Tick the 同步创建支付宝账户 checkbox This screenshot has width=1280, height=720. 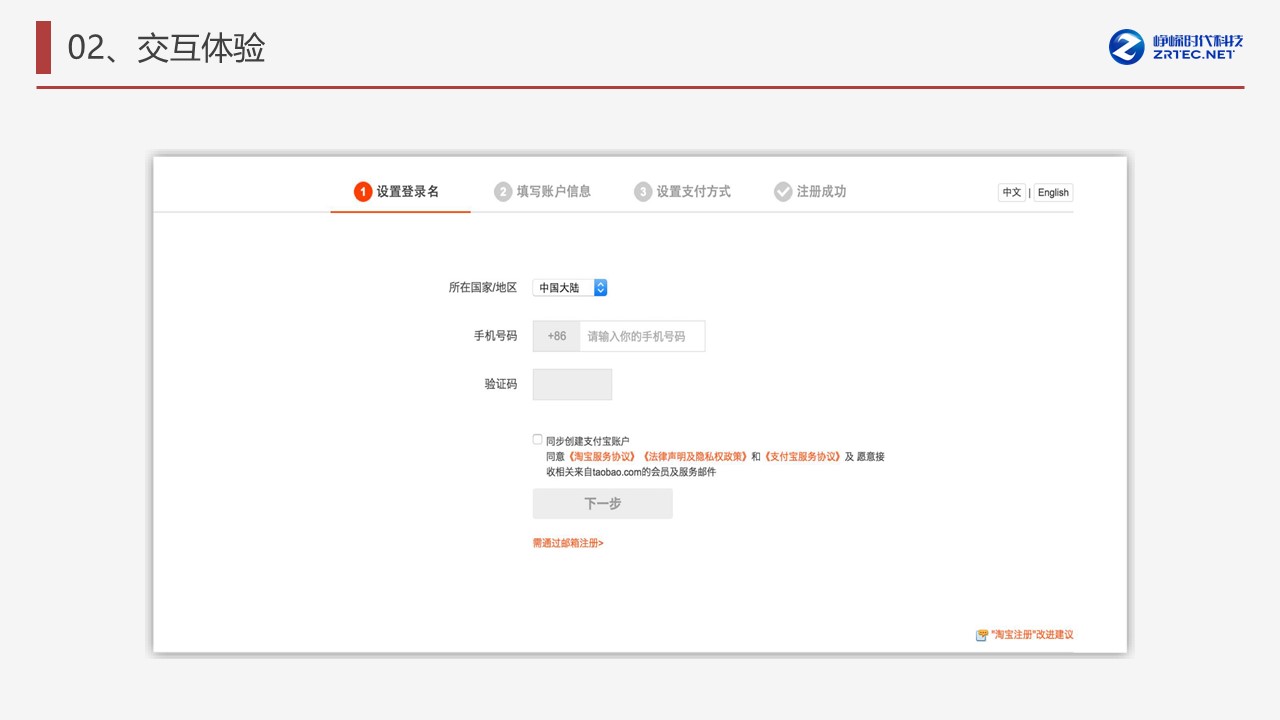click(x=538, y=439)
